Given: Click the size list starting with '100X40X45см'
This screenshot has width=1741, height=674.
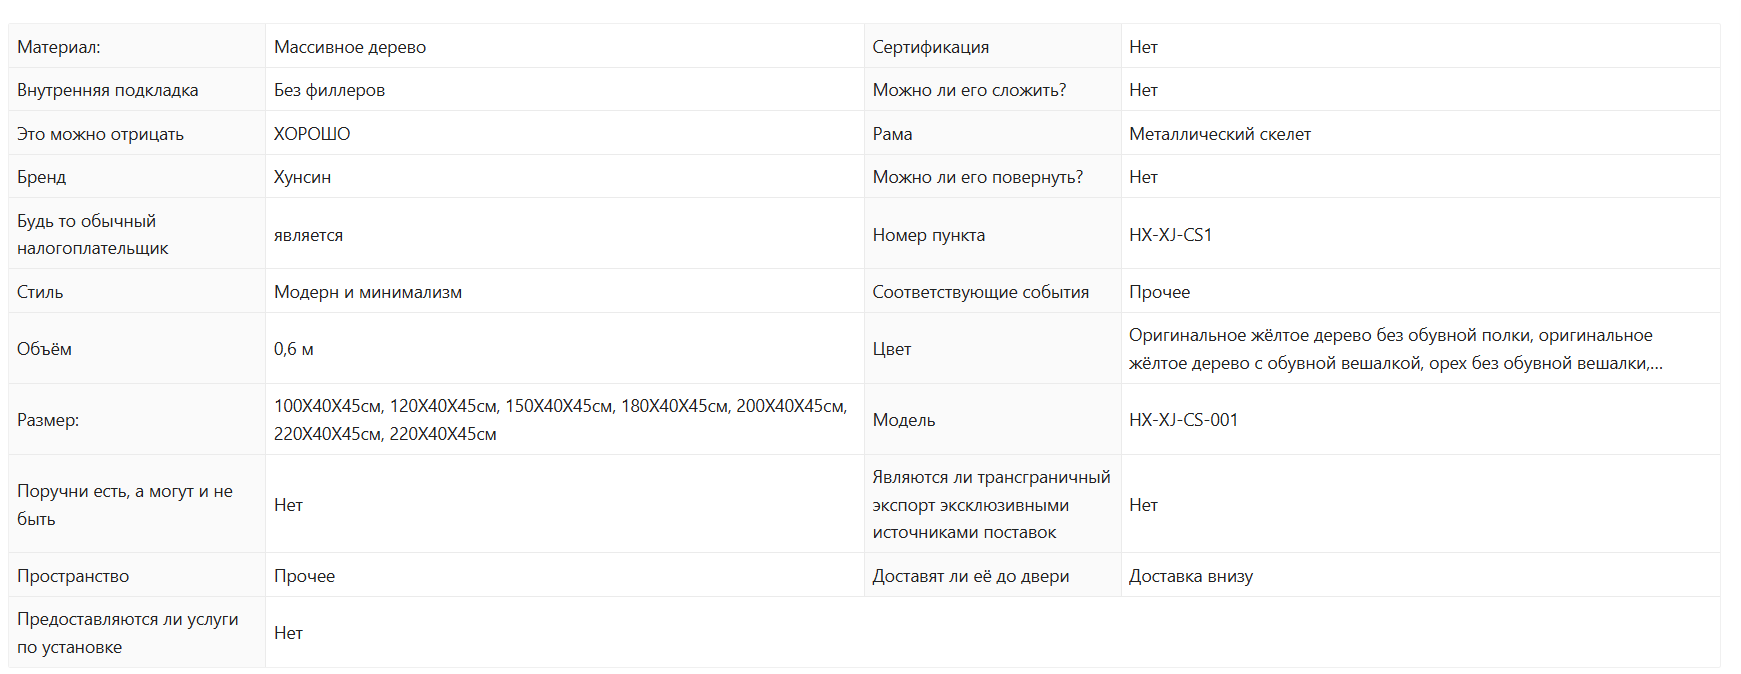Looking at the screenshot, I should [x=560, y=420].
